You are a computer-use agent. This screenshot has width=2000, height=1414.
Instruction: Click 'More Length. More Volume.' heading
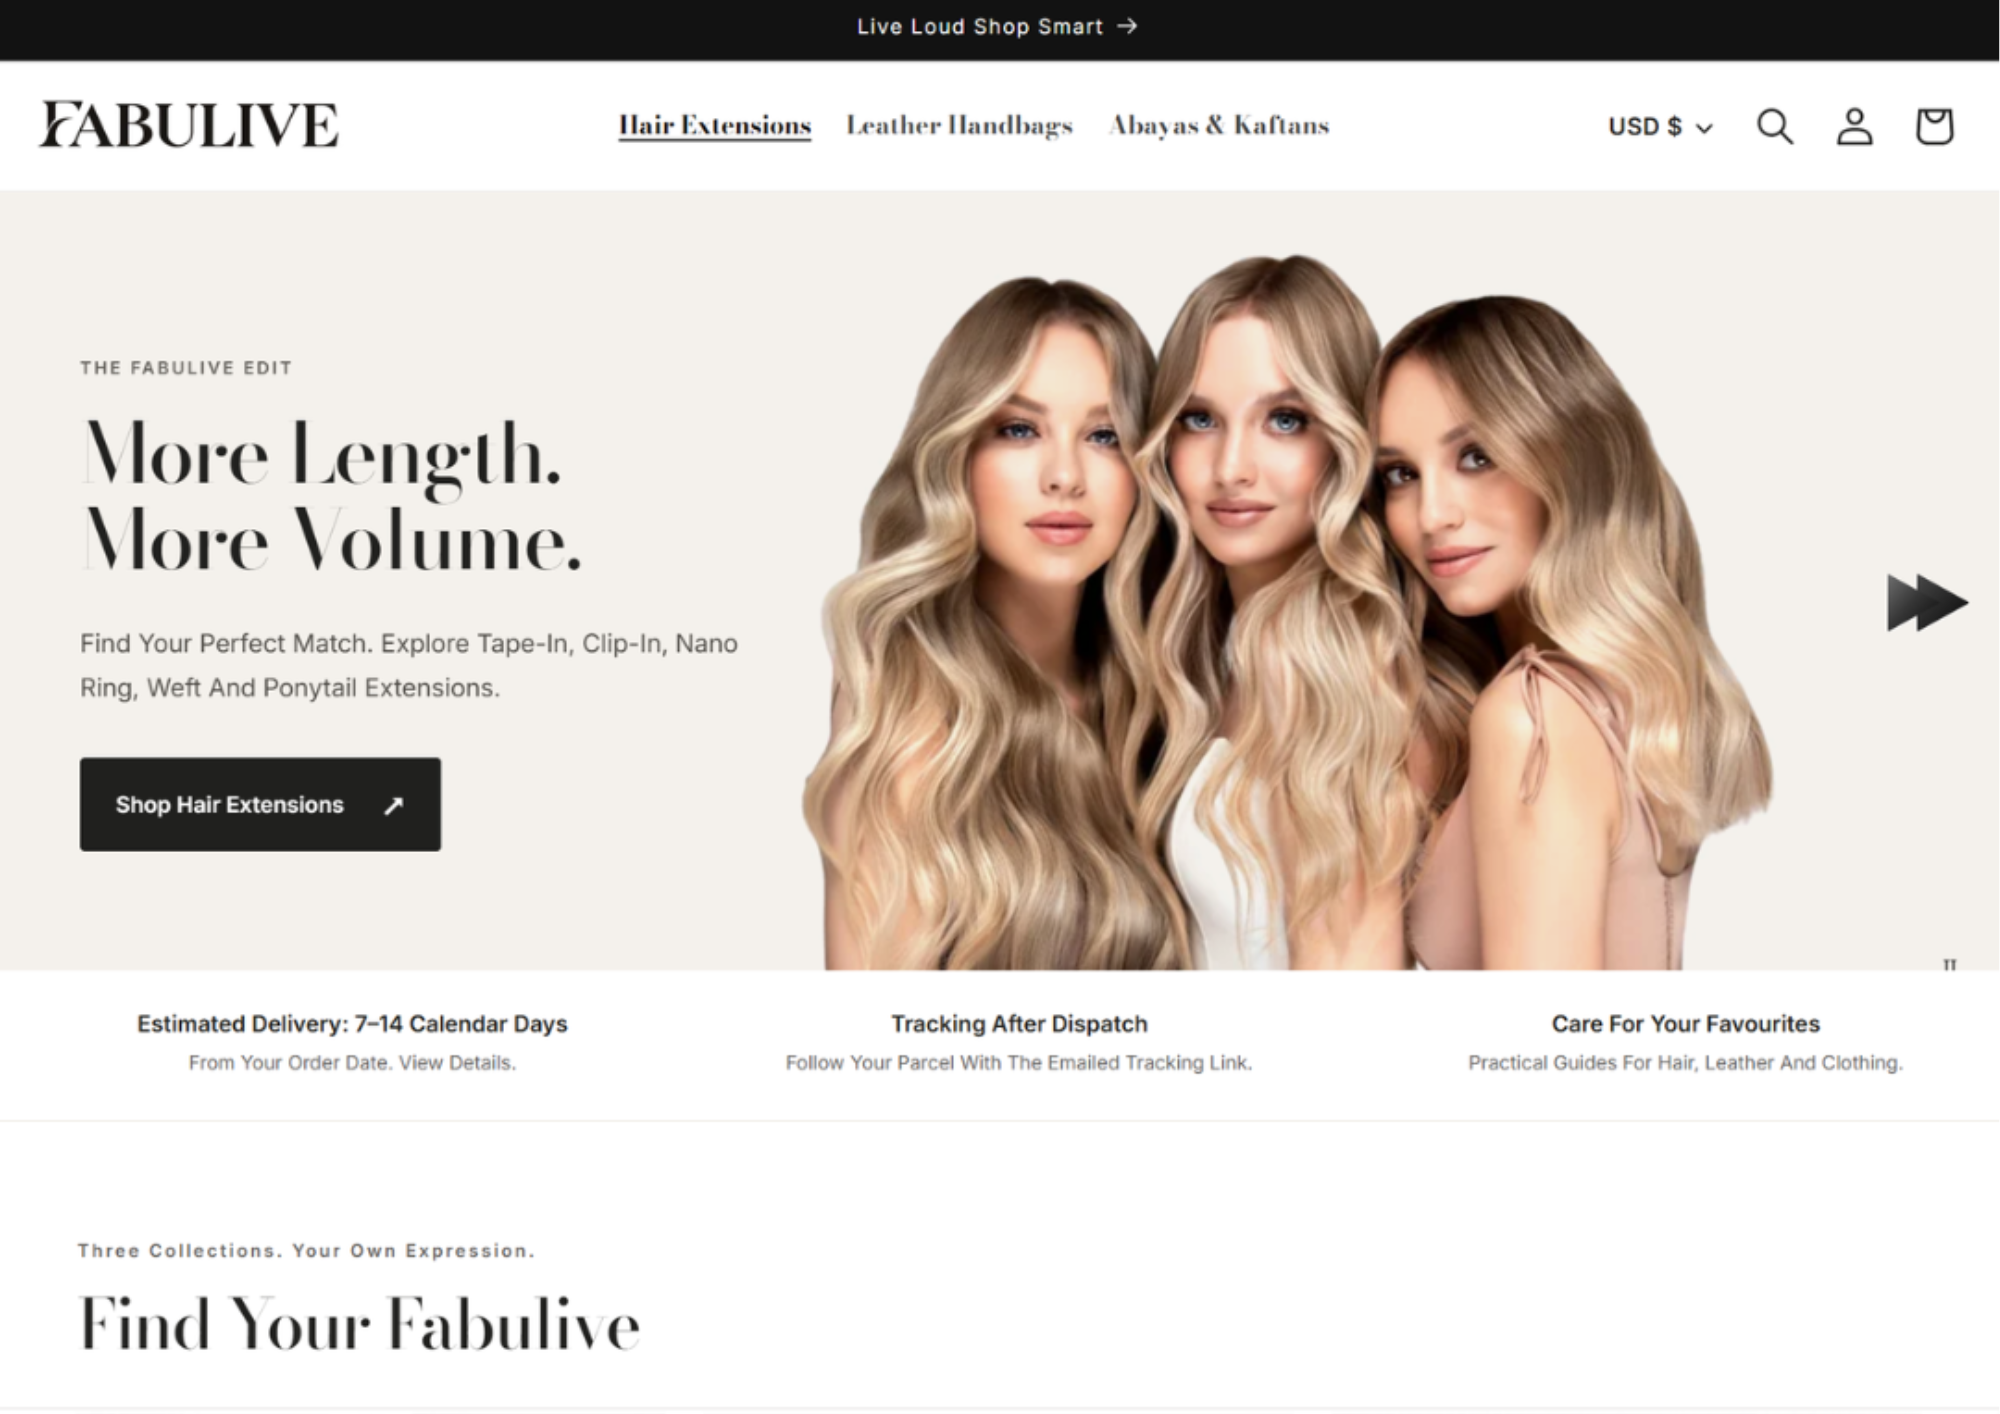tap(331, 497)
